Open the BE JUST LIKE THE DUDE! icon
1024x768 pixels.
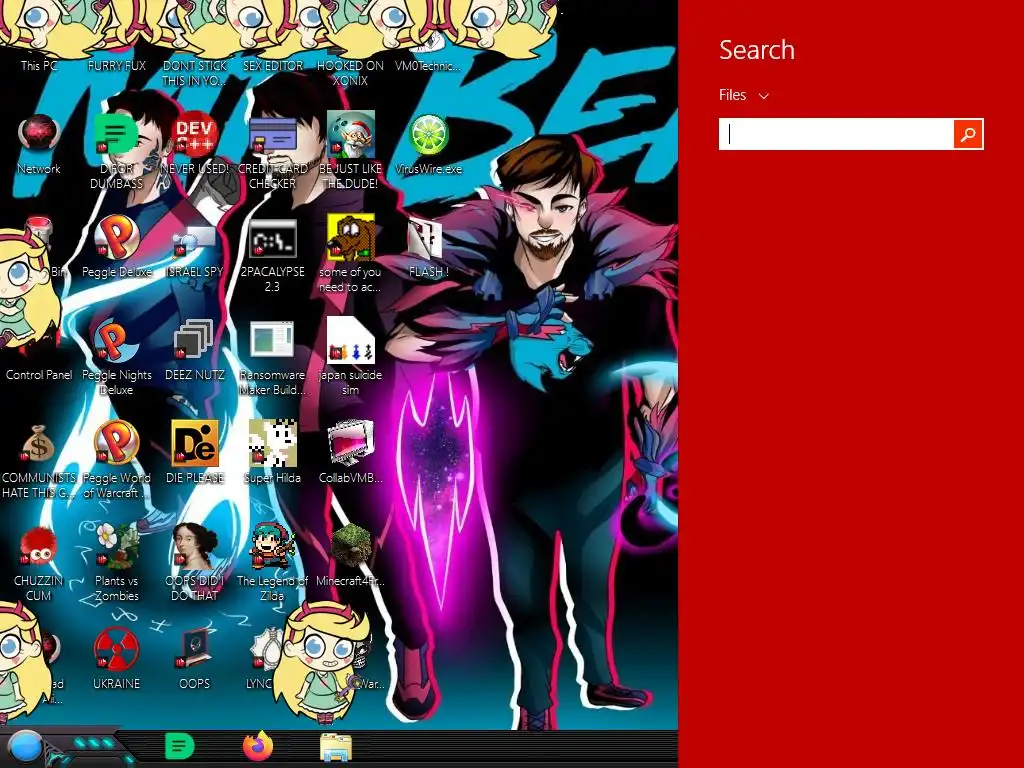tap(351, 135)
